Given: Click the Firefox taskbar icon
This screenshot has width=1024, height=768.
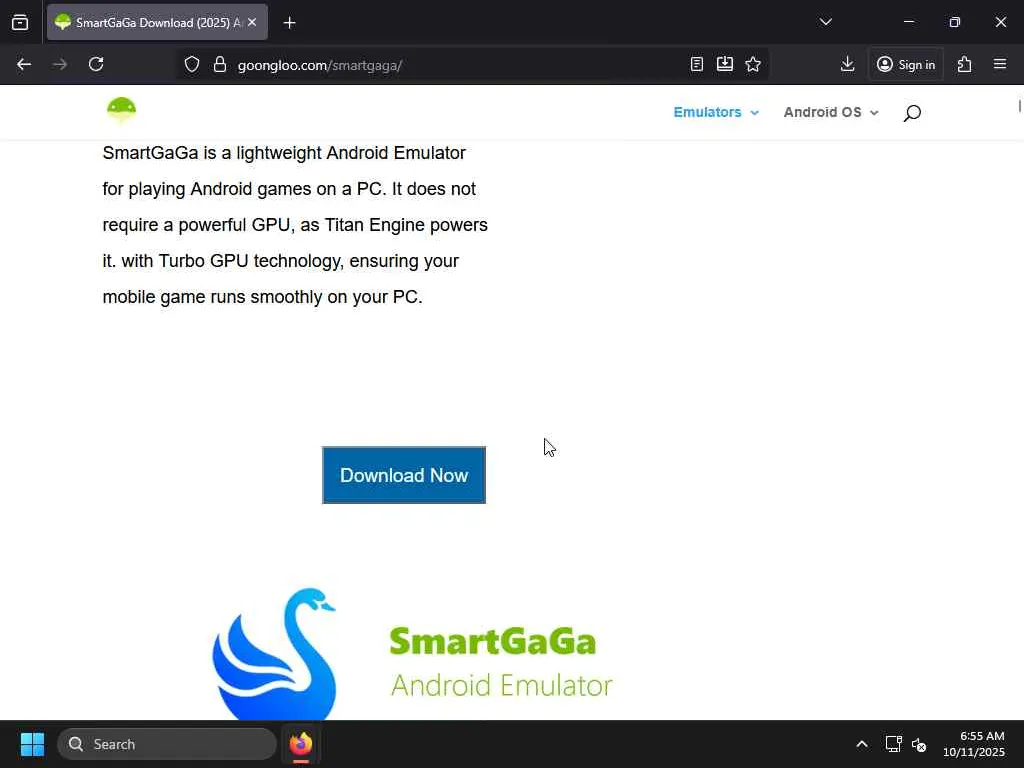Looking at the screenshot, I should tap(301, 744).
